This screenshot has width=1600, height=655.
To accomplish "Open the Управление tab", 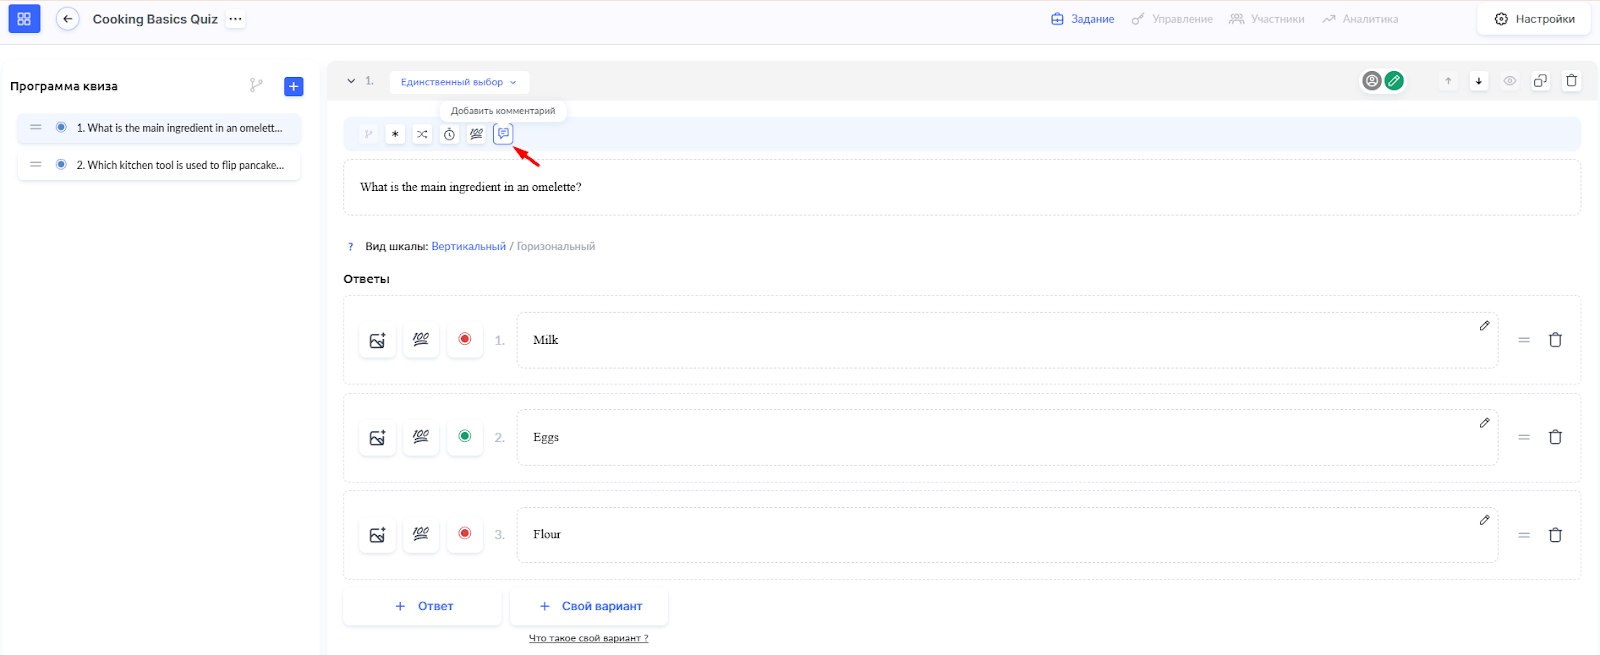I will pos(1172,19).
